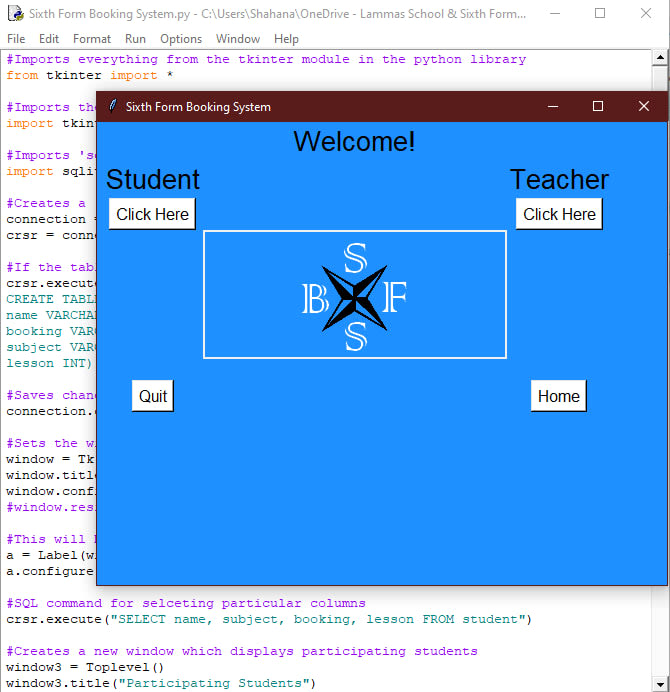670x692 pixels.
Task: Minimize the IDLE editor window
Action: [x=555, y=14]
